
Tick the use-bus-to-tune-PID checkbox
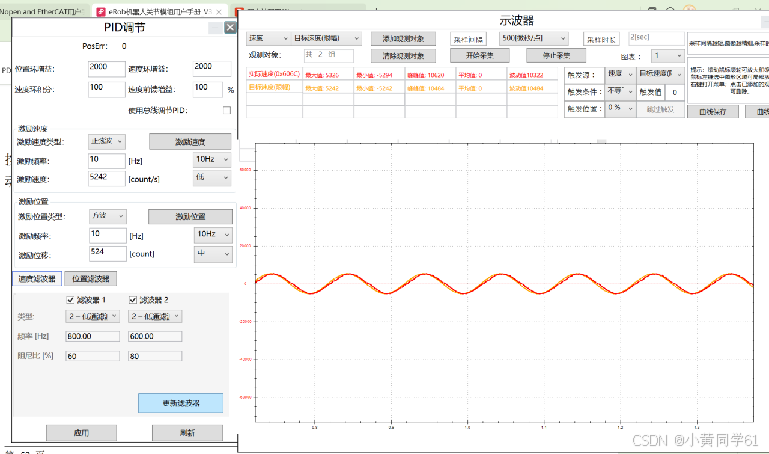[x=227, y=110]
